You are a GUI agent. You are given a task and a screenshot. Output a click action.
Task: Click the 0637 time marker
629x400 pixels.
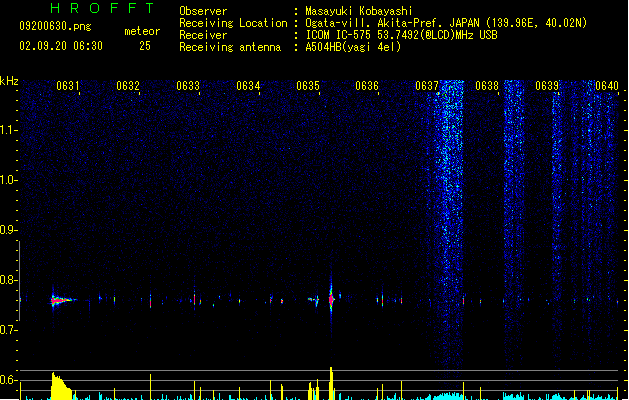coord(427,86)
